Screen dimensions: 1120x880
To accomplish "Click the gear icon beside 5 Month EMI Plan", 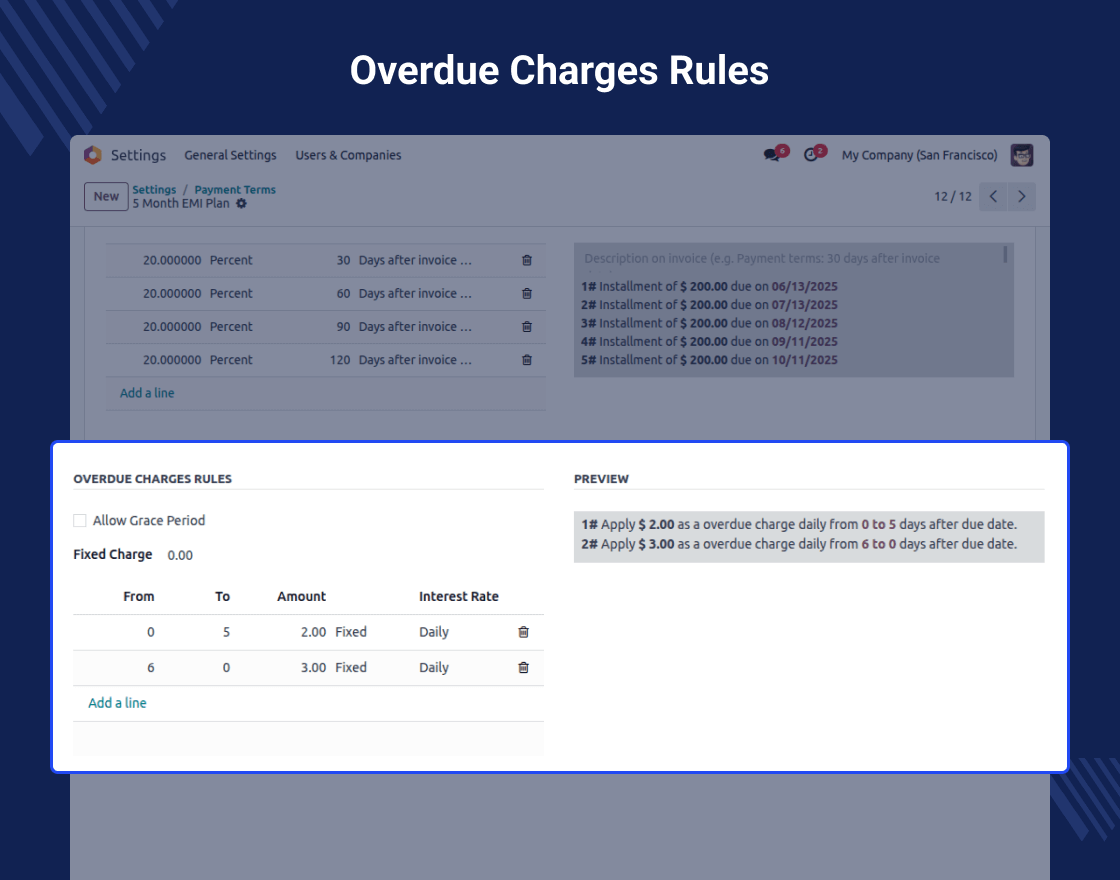I will (x=241, y=204).
